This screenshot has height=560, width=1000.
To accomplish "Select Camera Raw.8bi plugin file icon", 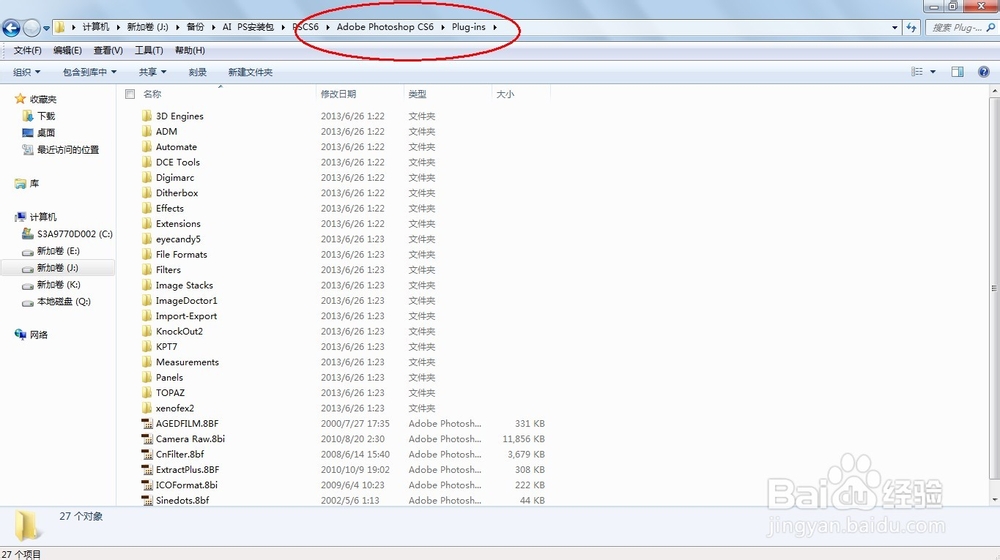I will [x=147, y=439].
